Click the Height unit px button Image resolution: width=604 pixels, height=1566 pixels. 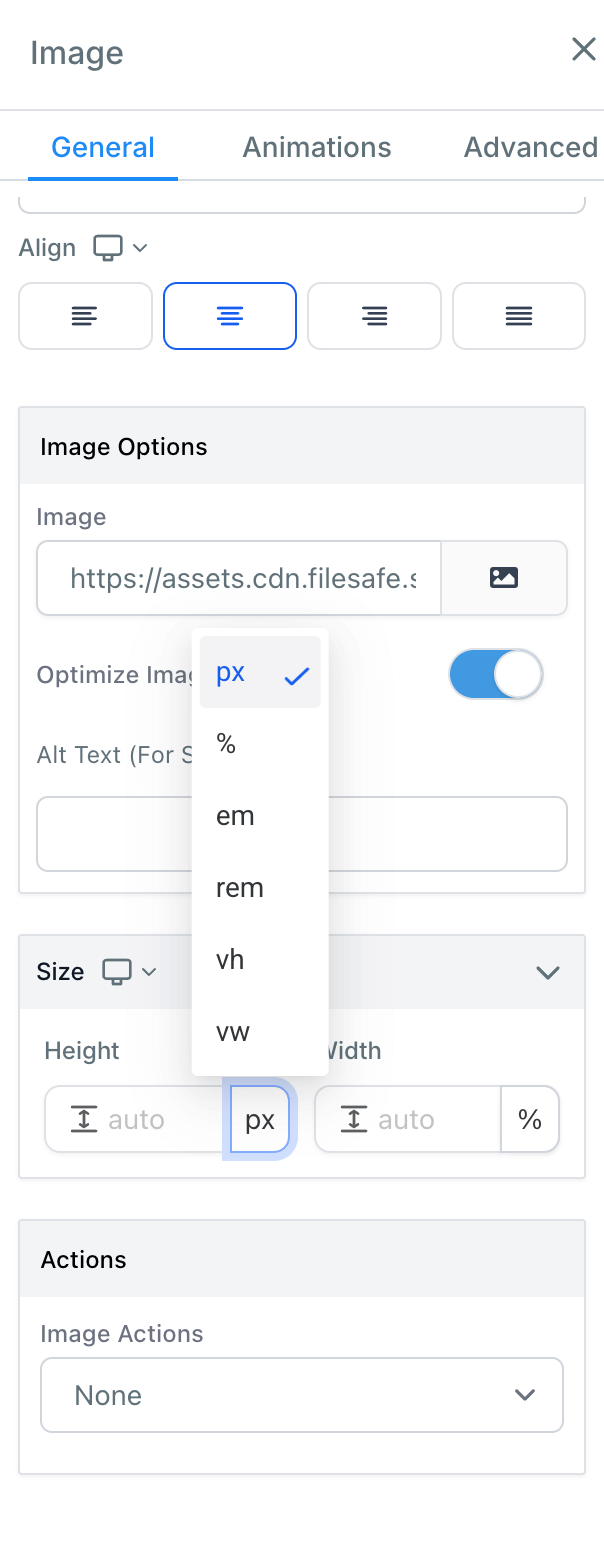pos(260,1120)
